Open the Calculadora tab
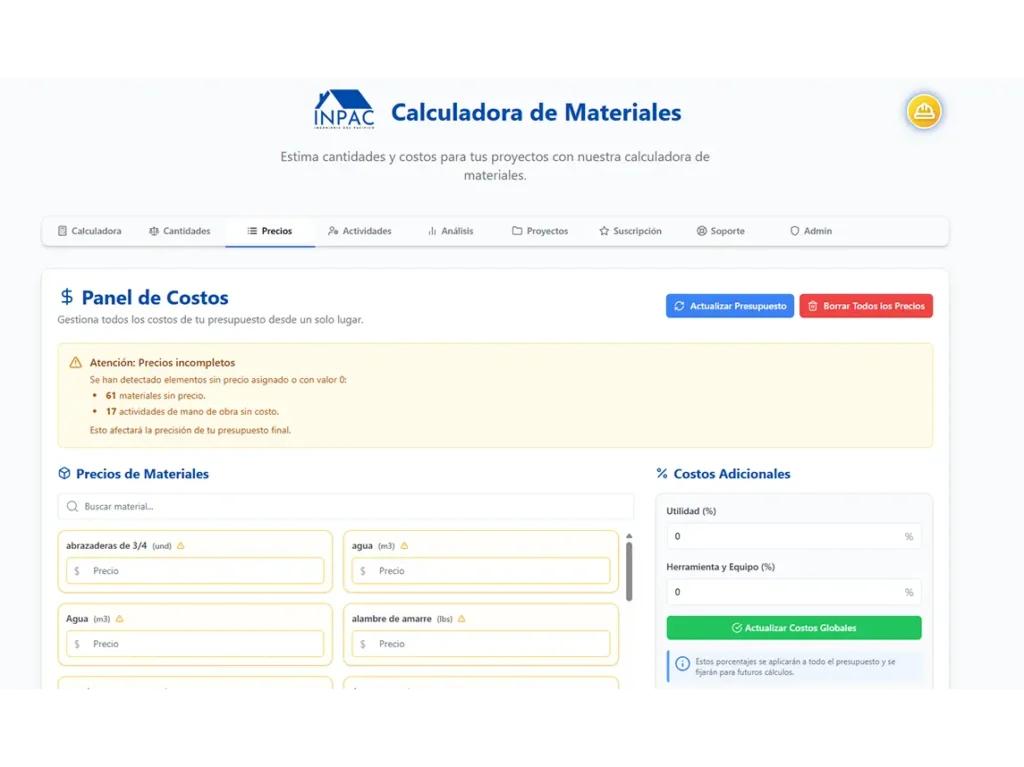1024x767 pixels. pyautogui.click(x=89, y=231)
